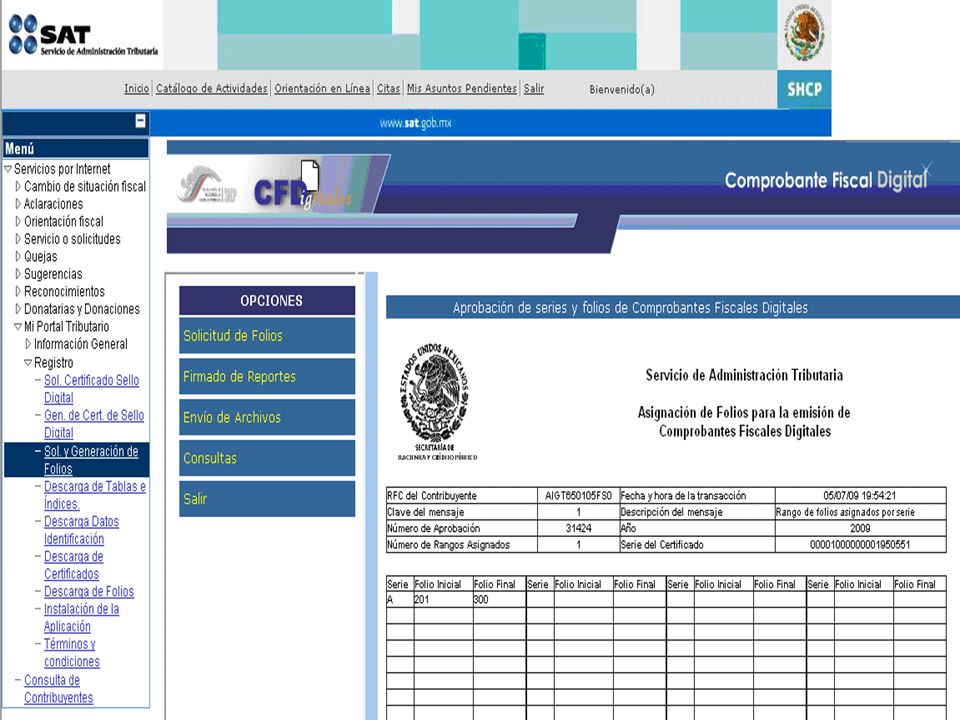Open Catálogo de Actividades
The image size is (960, 720).
[x=212, y=89]
